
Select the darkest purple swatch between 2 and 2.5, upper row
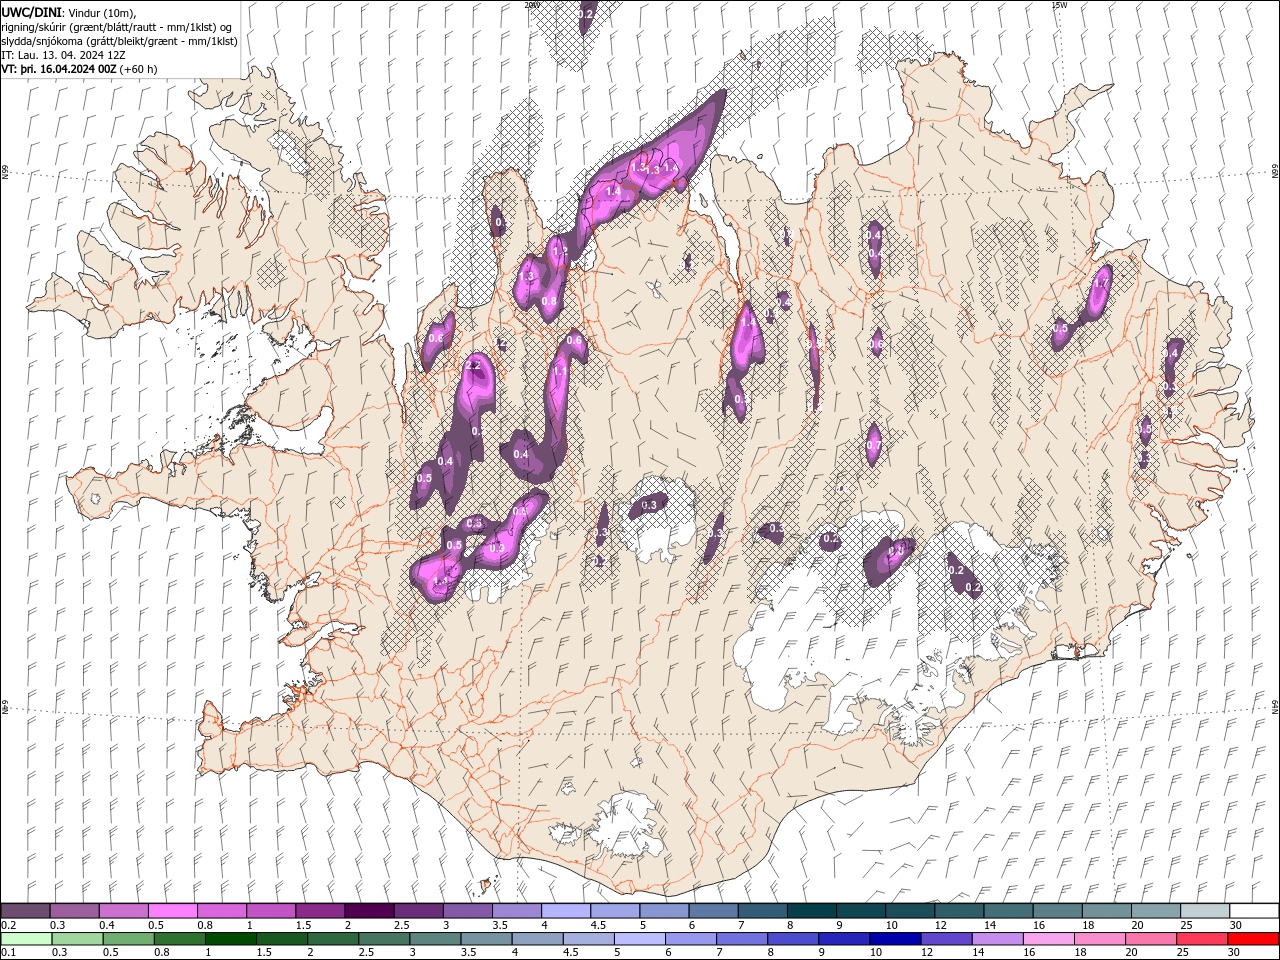(x=368, y=911)
